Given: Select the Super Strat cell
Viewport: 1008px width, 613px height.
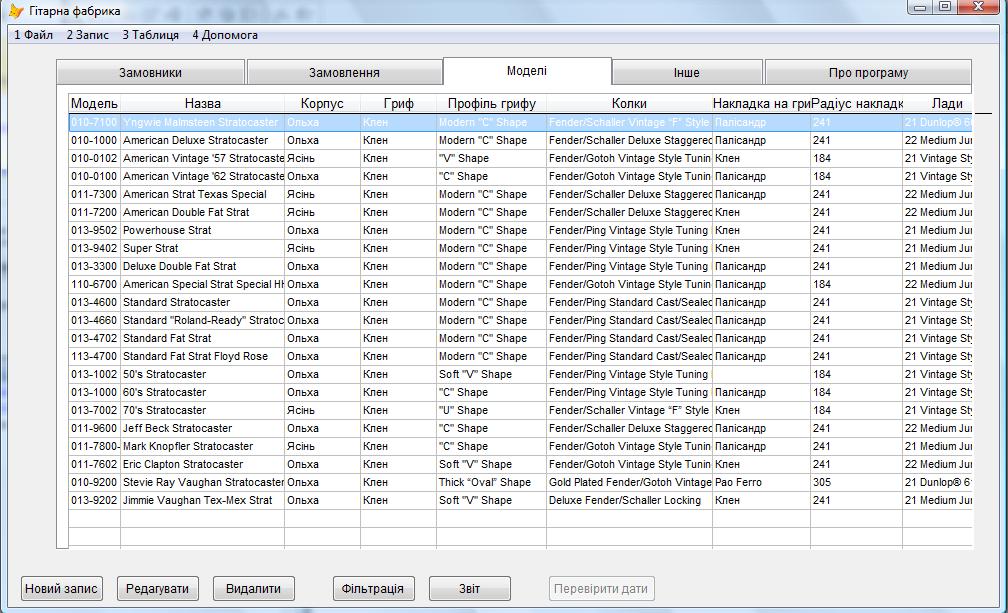Looking at the screenshot, I should 202,248.
